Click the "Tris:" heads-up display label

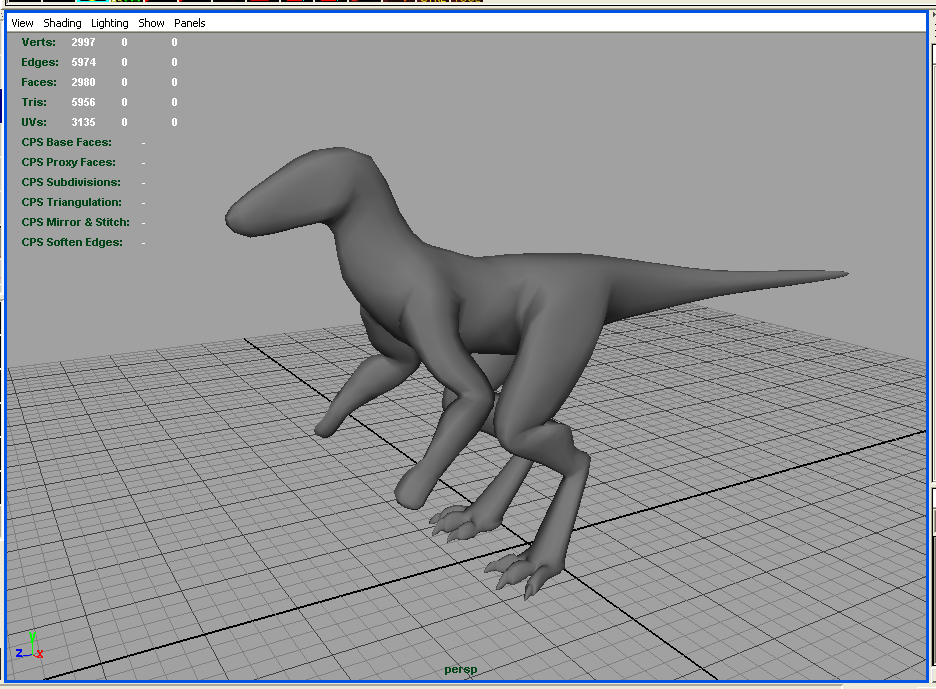(x=34, y=102)
